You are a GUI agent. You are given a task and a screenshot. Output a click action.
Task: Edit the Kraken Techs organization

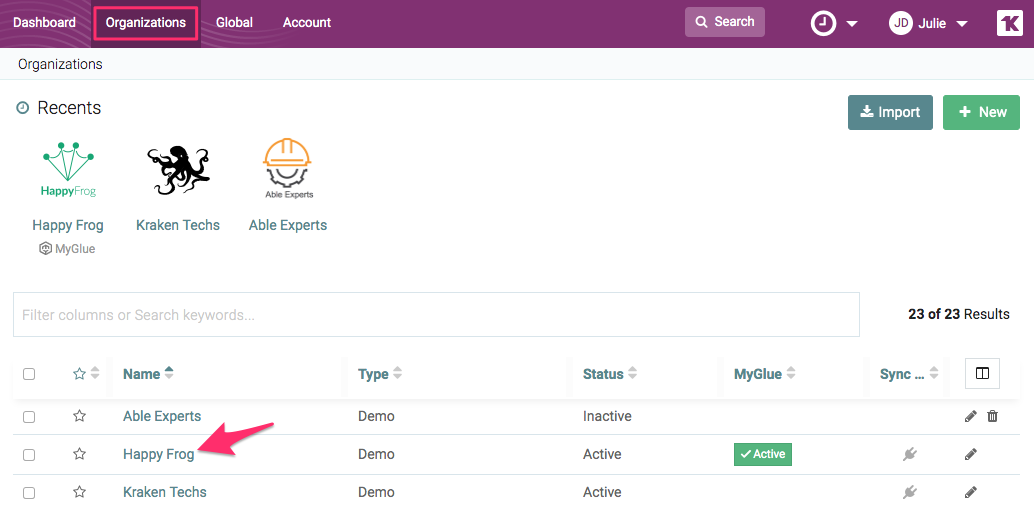tap(970, 492)
